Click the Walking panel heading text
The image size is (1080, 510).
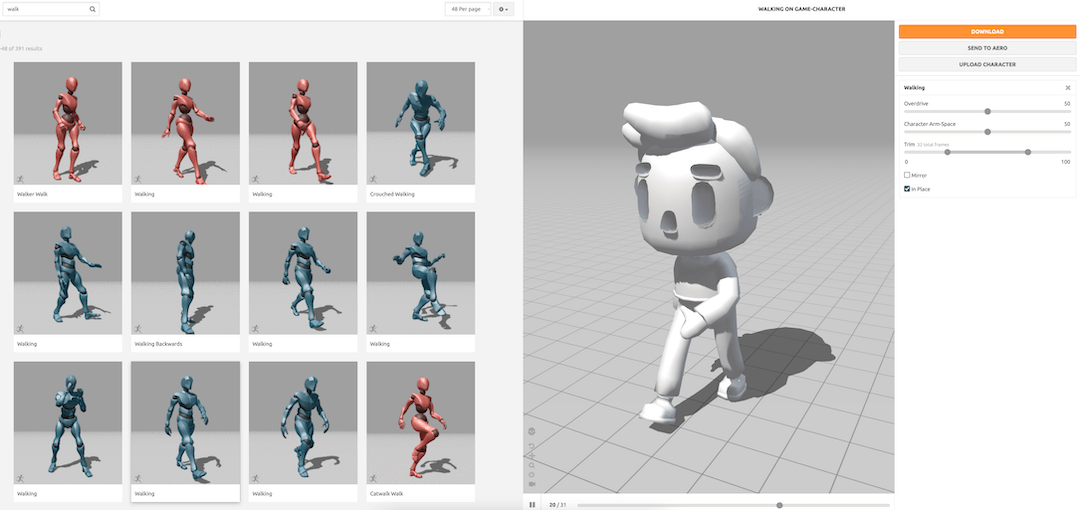[x=914, y=88]
